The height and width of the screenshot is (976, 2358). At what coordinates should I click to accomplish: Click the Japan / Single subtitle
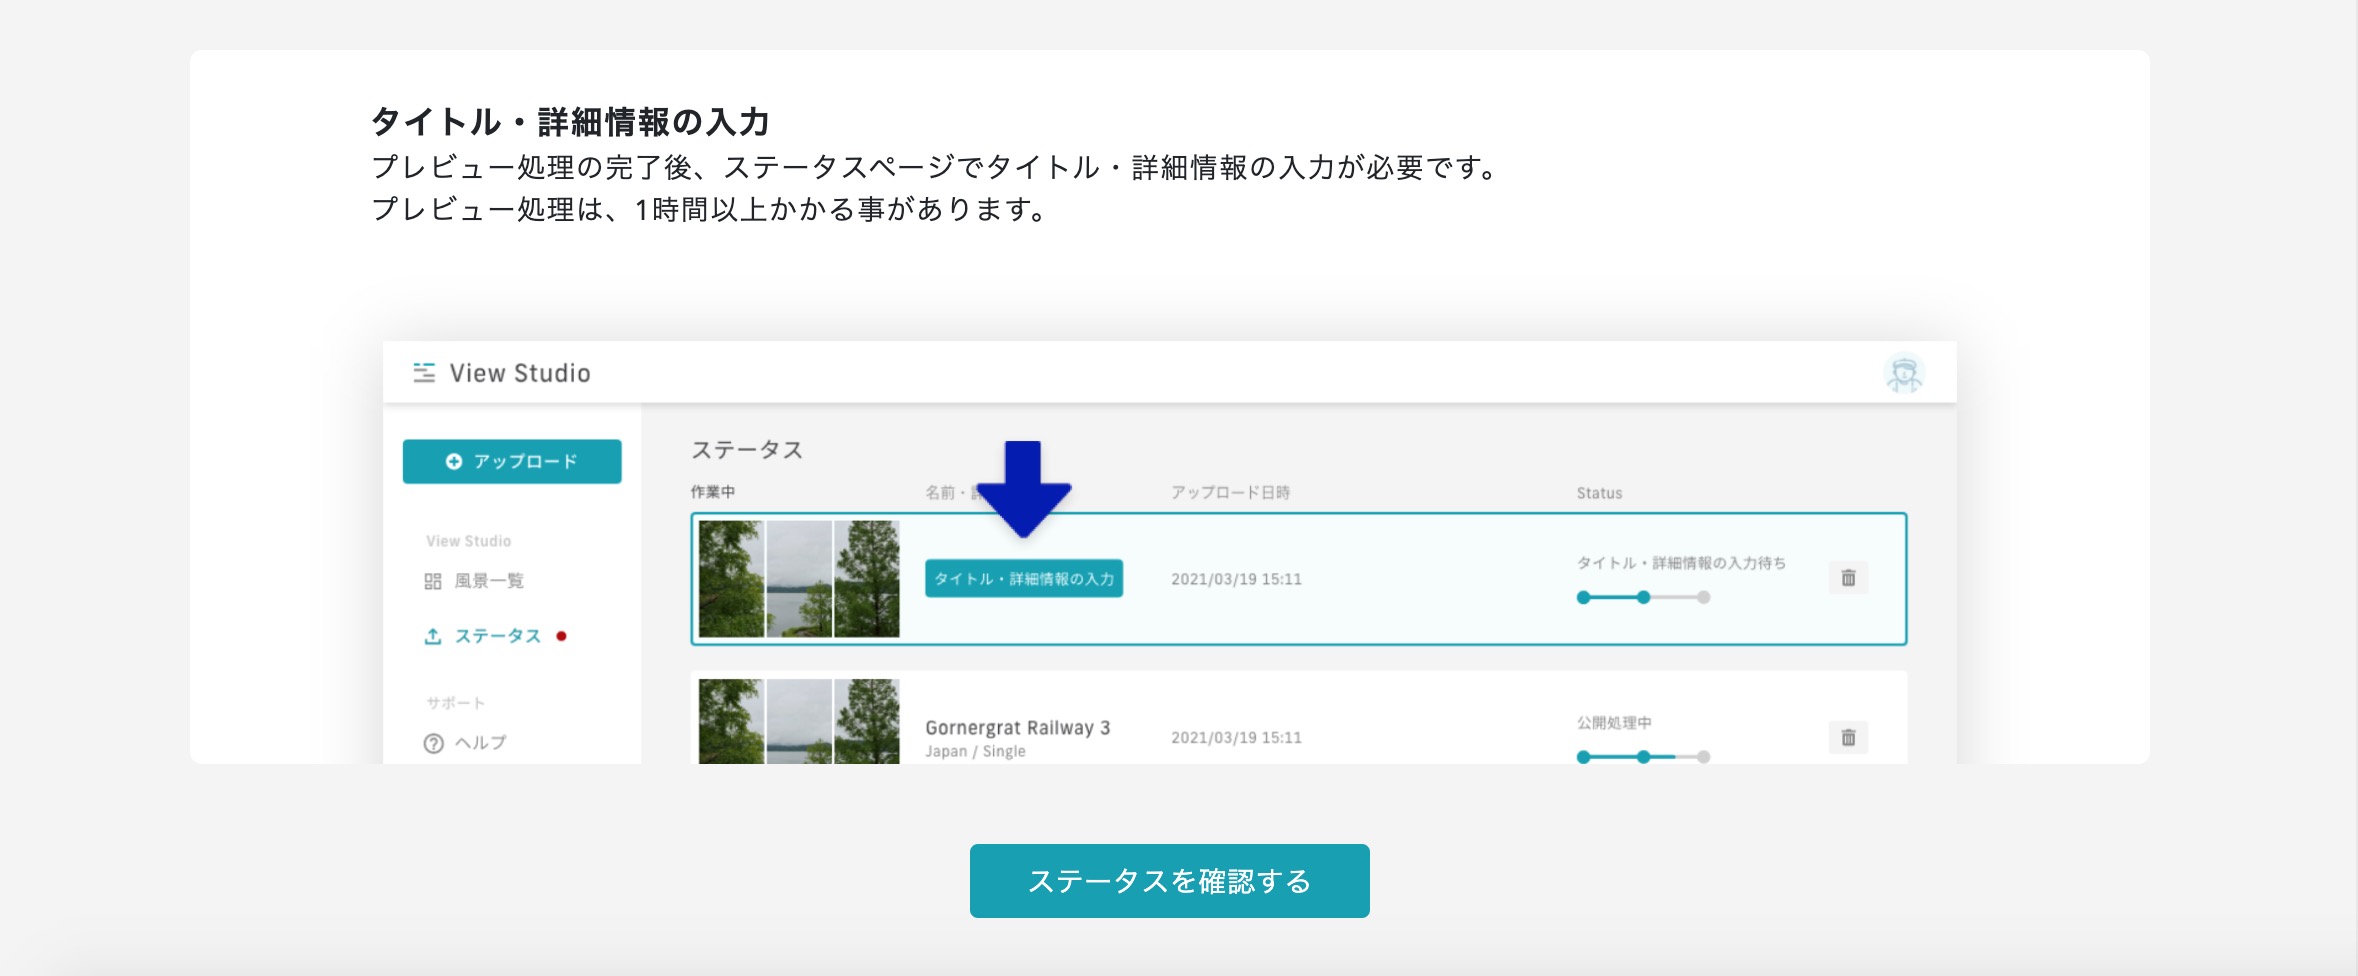coord(975,752)
